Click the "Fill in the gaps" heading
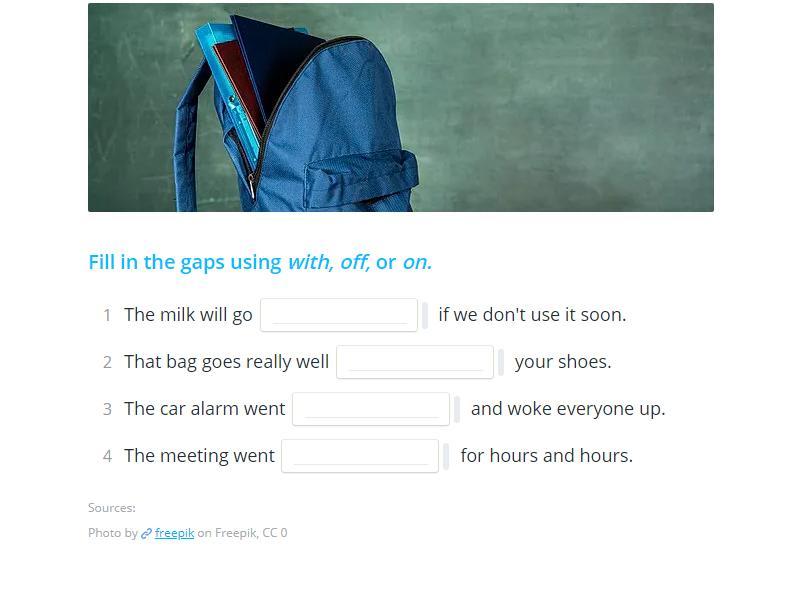This screenshot has width=796, height=590. (x=260, y=262)
